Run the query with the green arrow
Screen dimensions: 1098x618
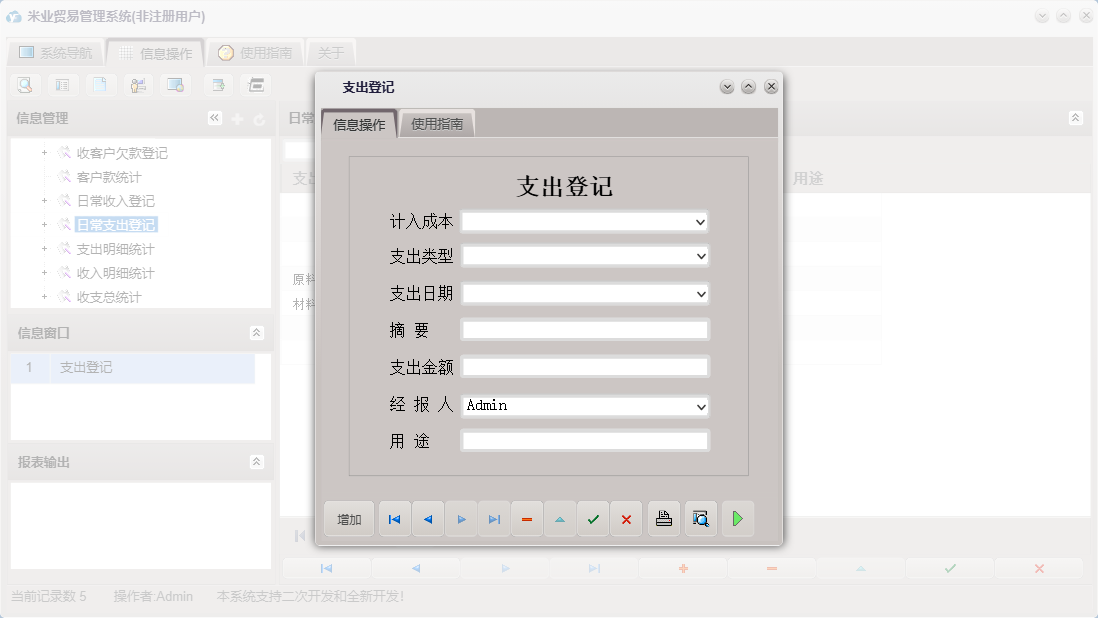(738, 518)
